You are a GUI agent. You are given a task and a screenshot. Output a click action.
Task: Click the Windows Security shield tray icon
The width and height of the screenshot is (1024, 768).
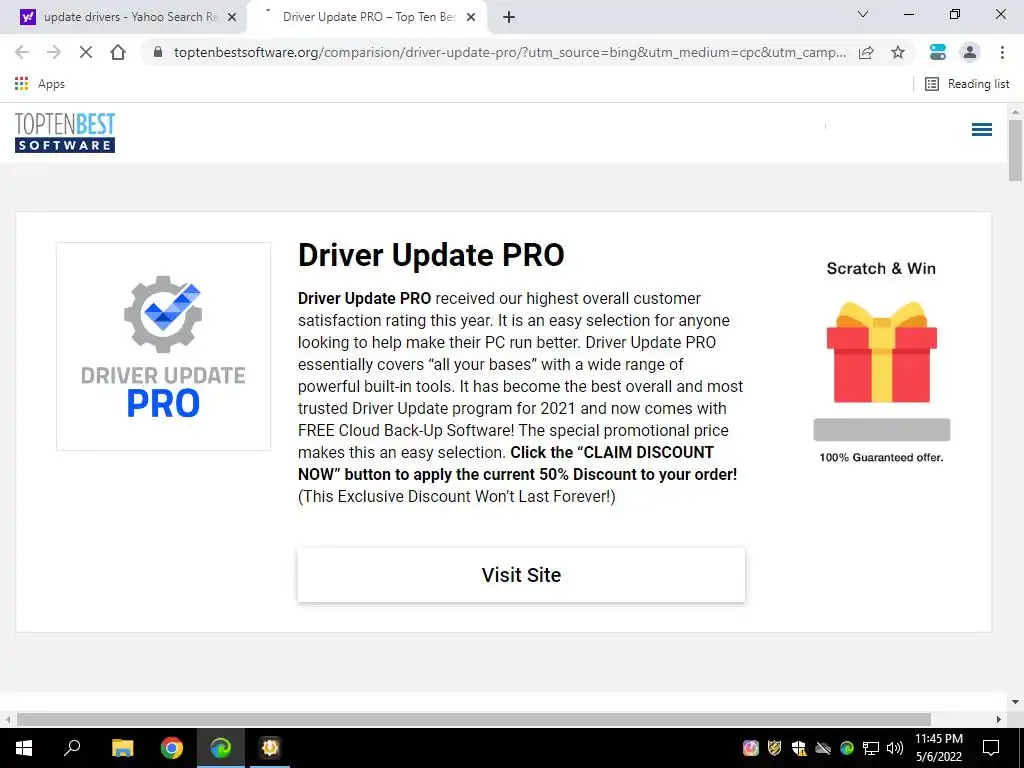(799, 748)
